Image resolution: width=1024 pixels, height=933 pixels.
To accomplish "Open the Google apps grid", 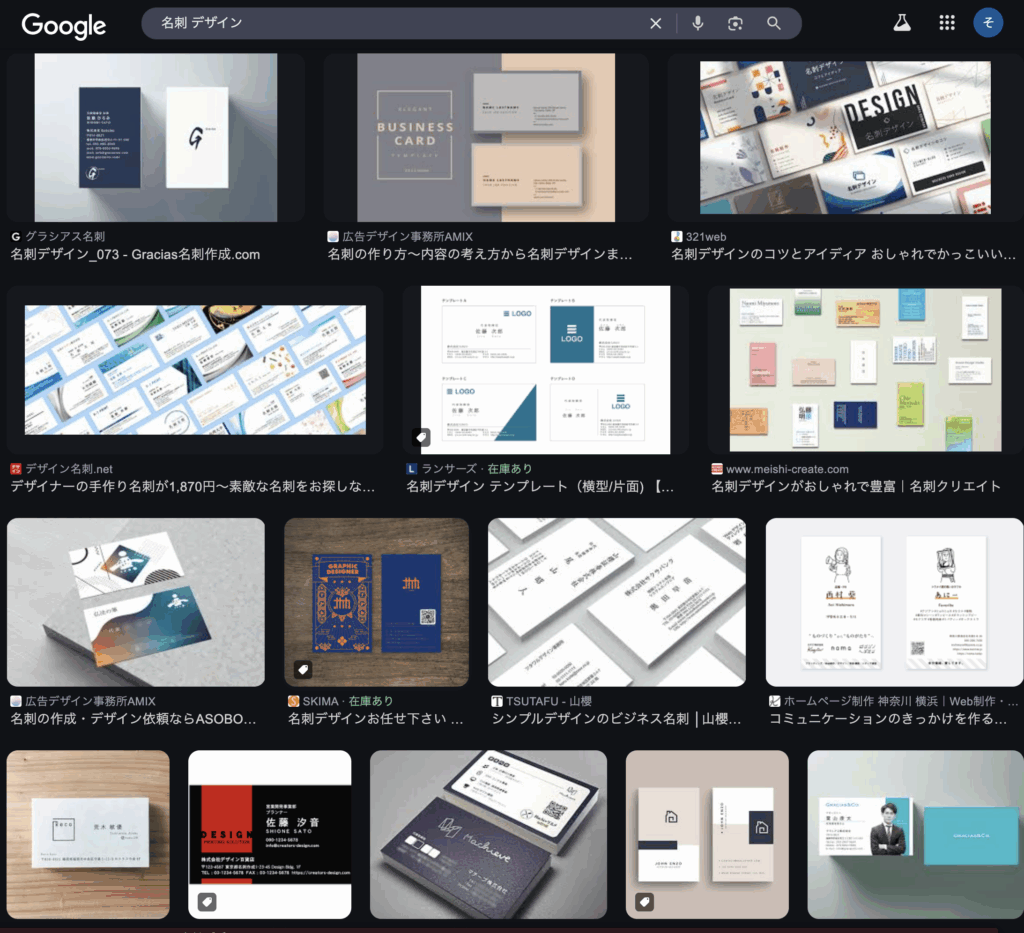I will [946, 24].
